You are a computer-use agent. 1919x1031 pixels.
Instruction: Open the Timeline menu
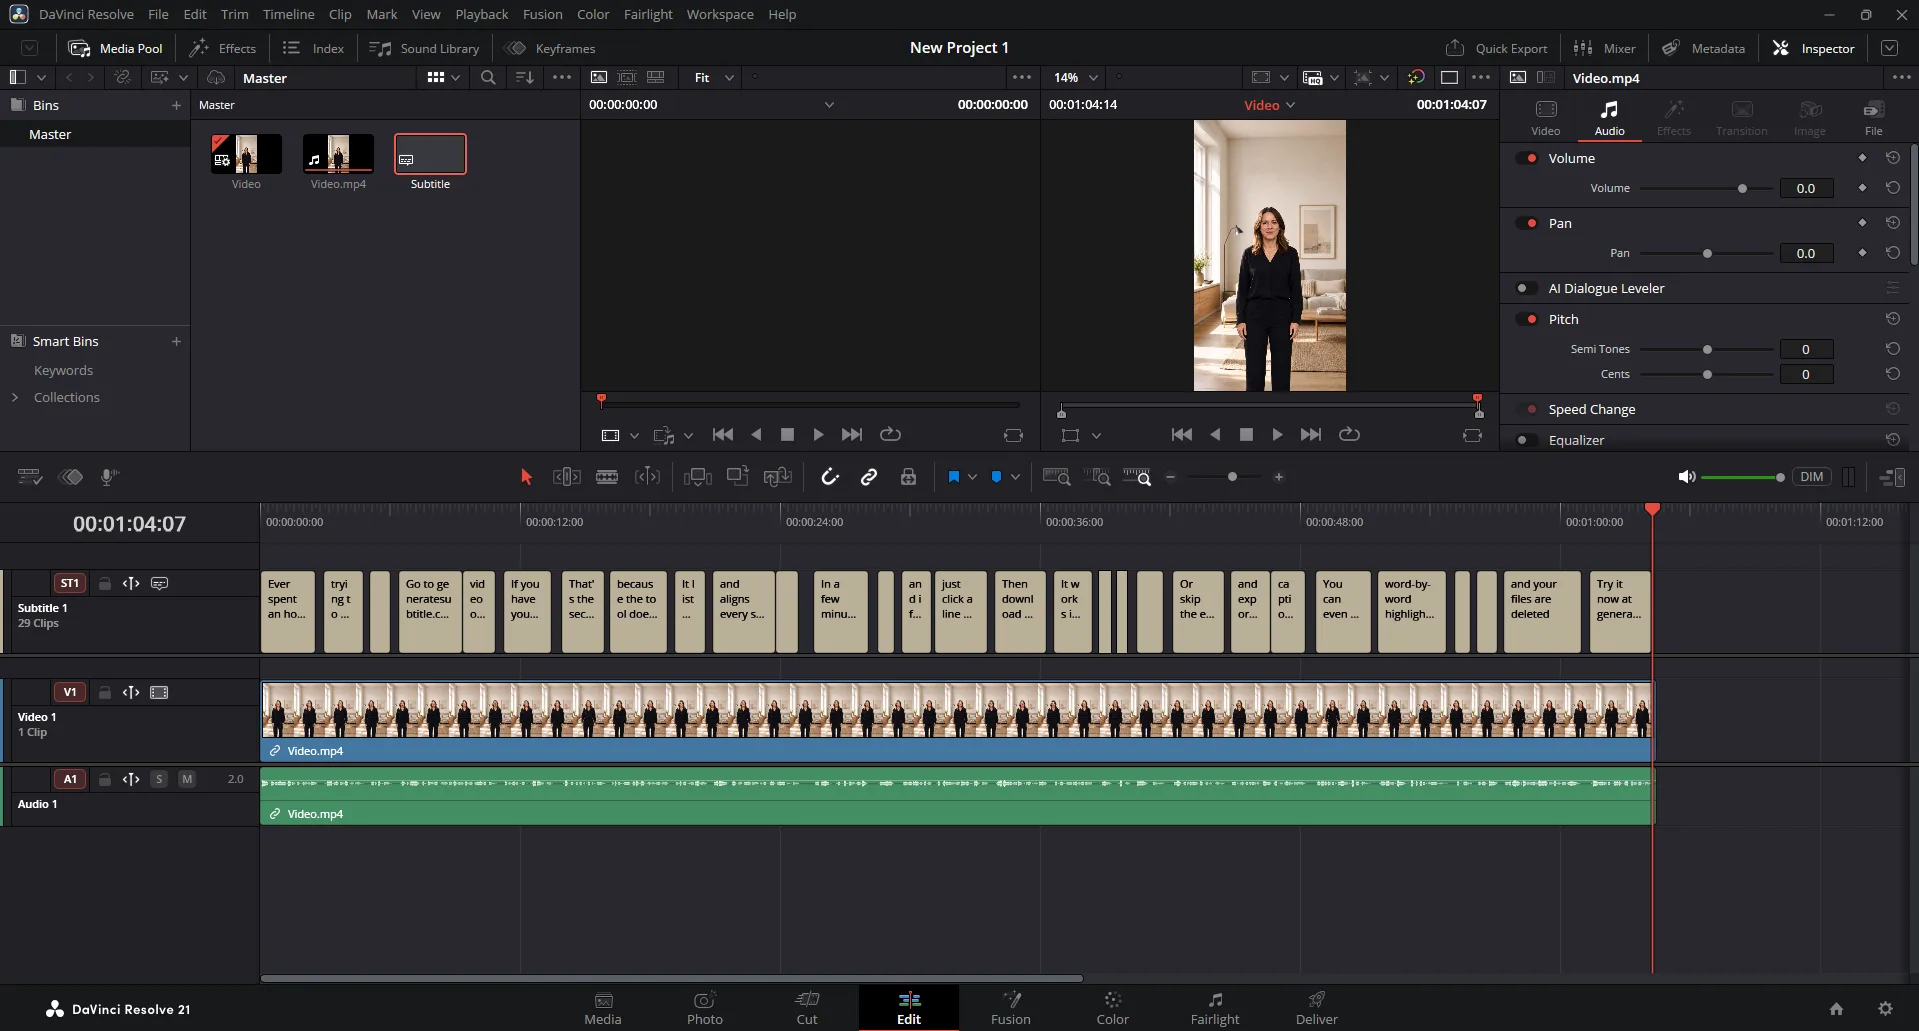(x=288, y=14)
